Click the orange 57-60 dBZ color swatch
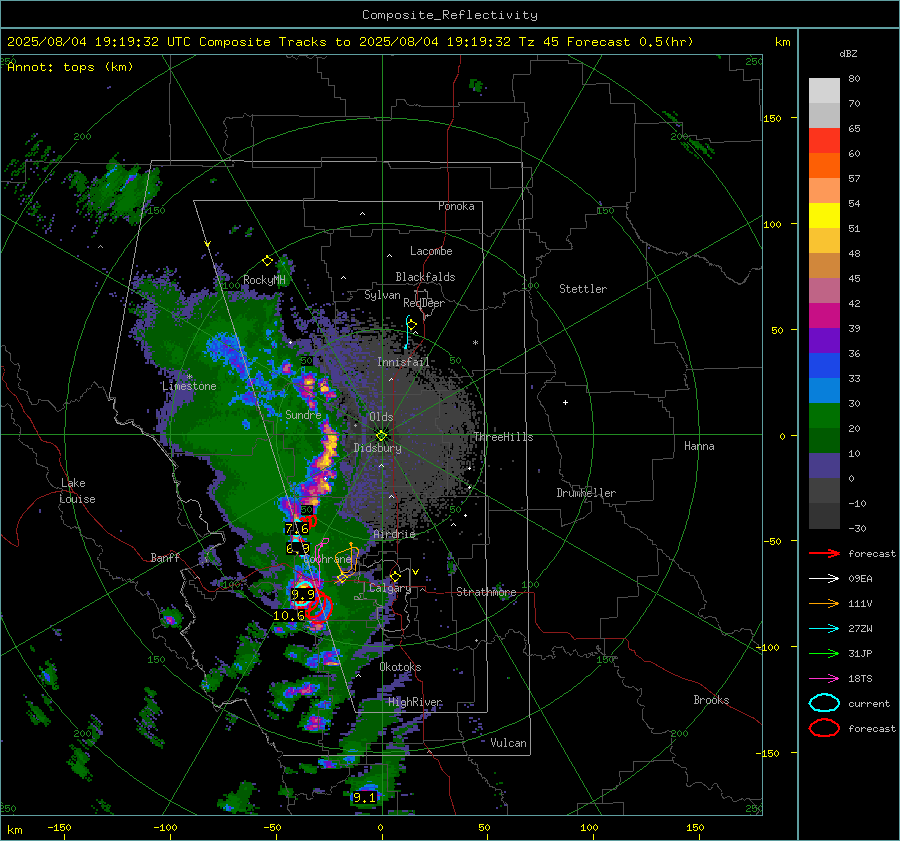Image resolution: width=900 pixels, height=841 pixels. pos(824,166)
